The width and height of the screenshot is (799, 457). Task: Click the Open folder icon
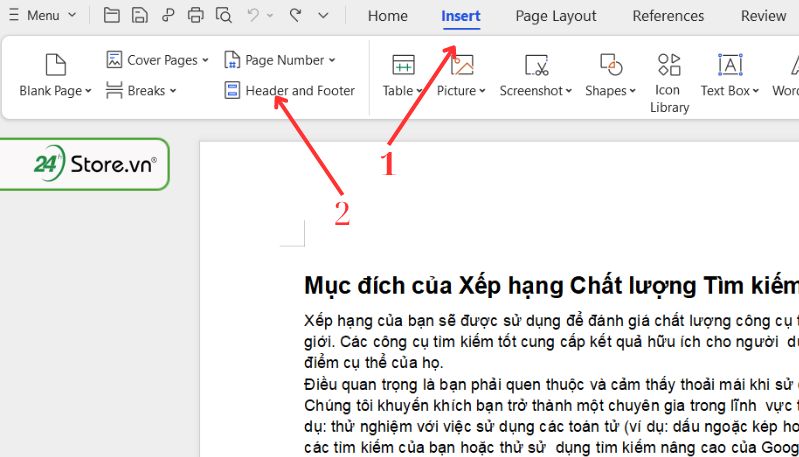pyautogui.click(x=112, y=15)
